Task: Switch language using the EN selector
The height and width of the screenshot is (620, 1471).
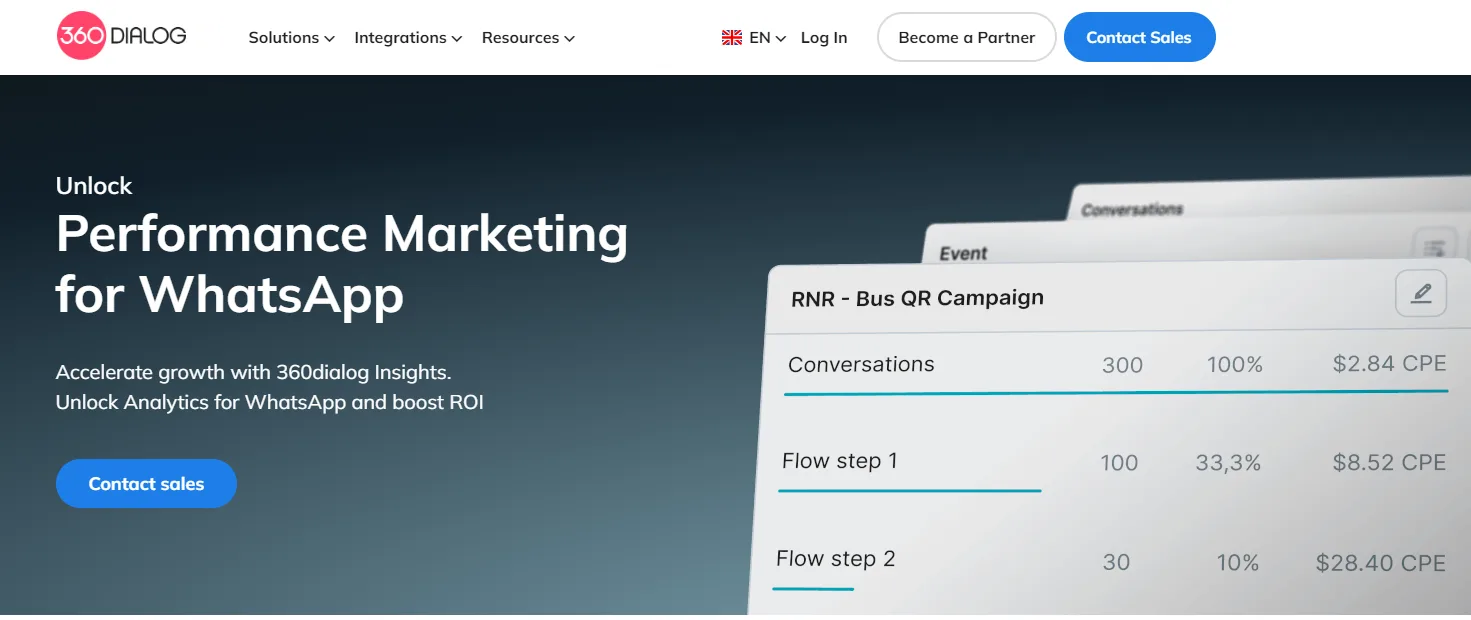Action: click(756, 36)
